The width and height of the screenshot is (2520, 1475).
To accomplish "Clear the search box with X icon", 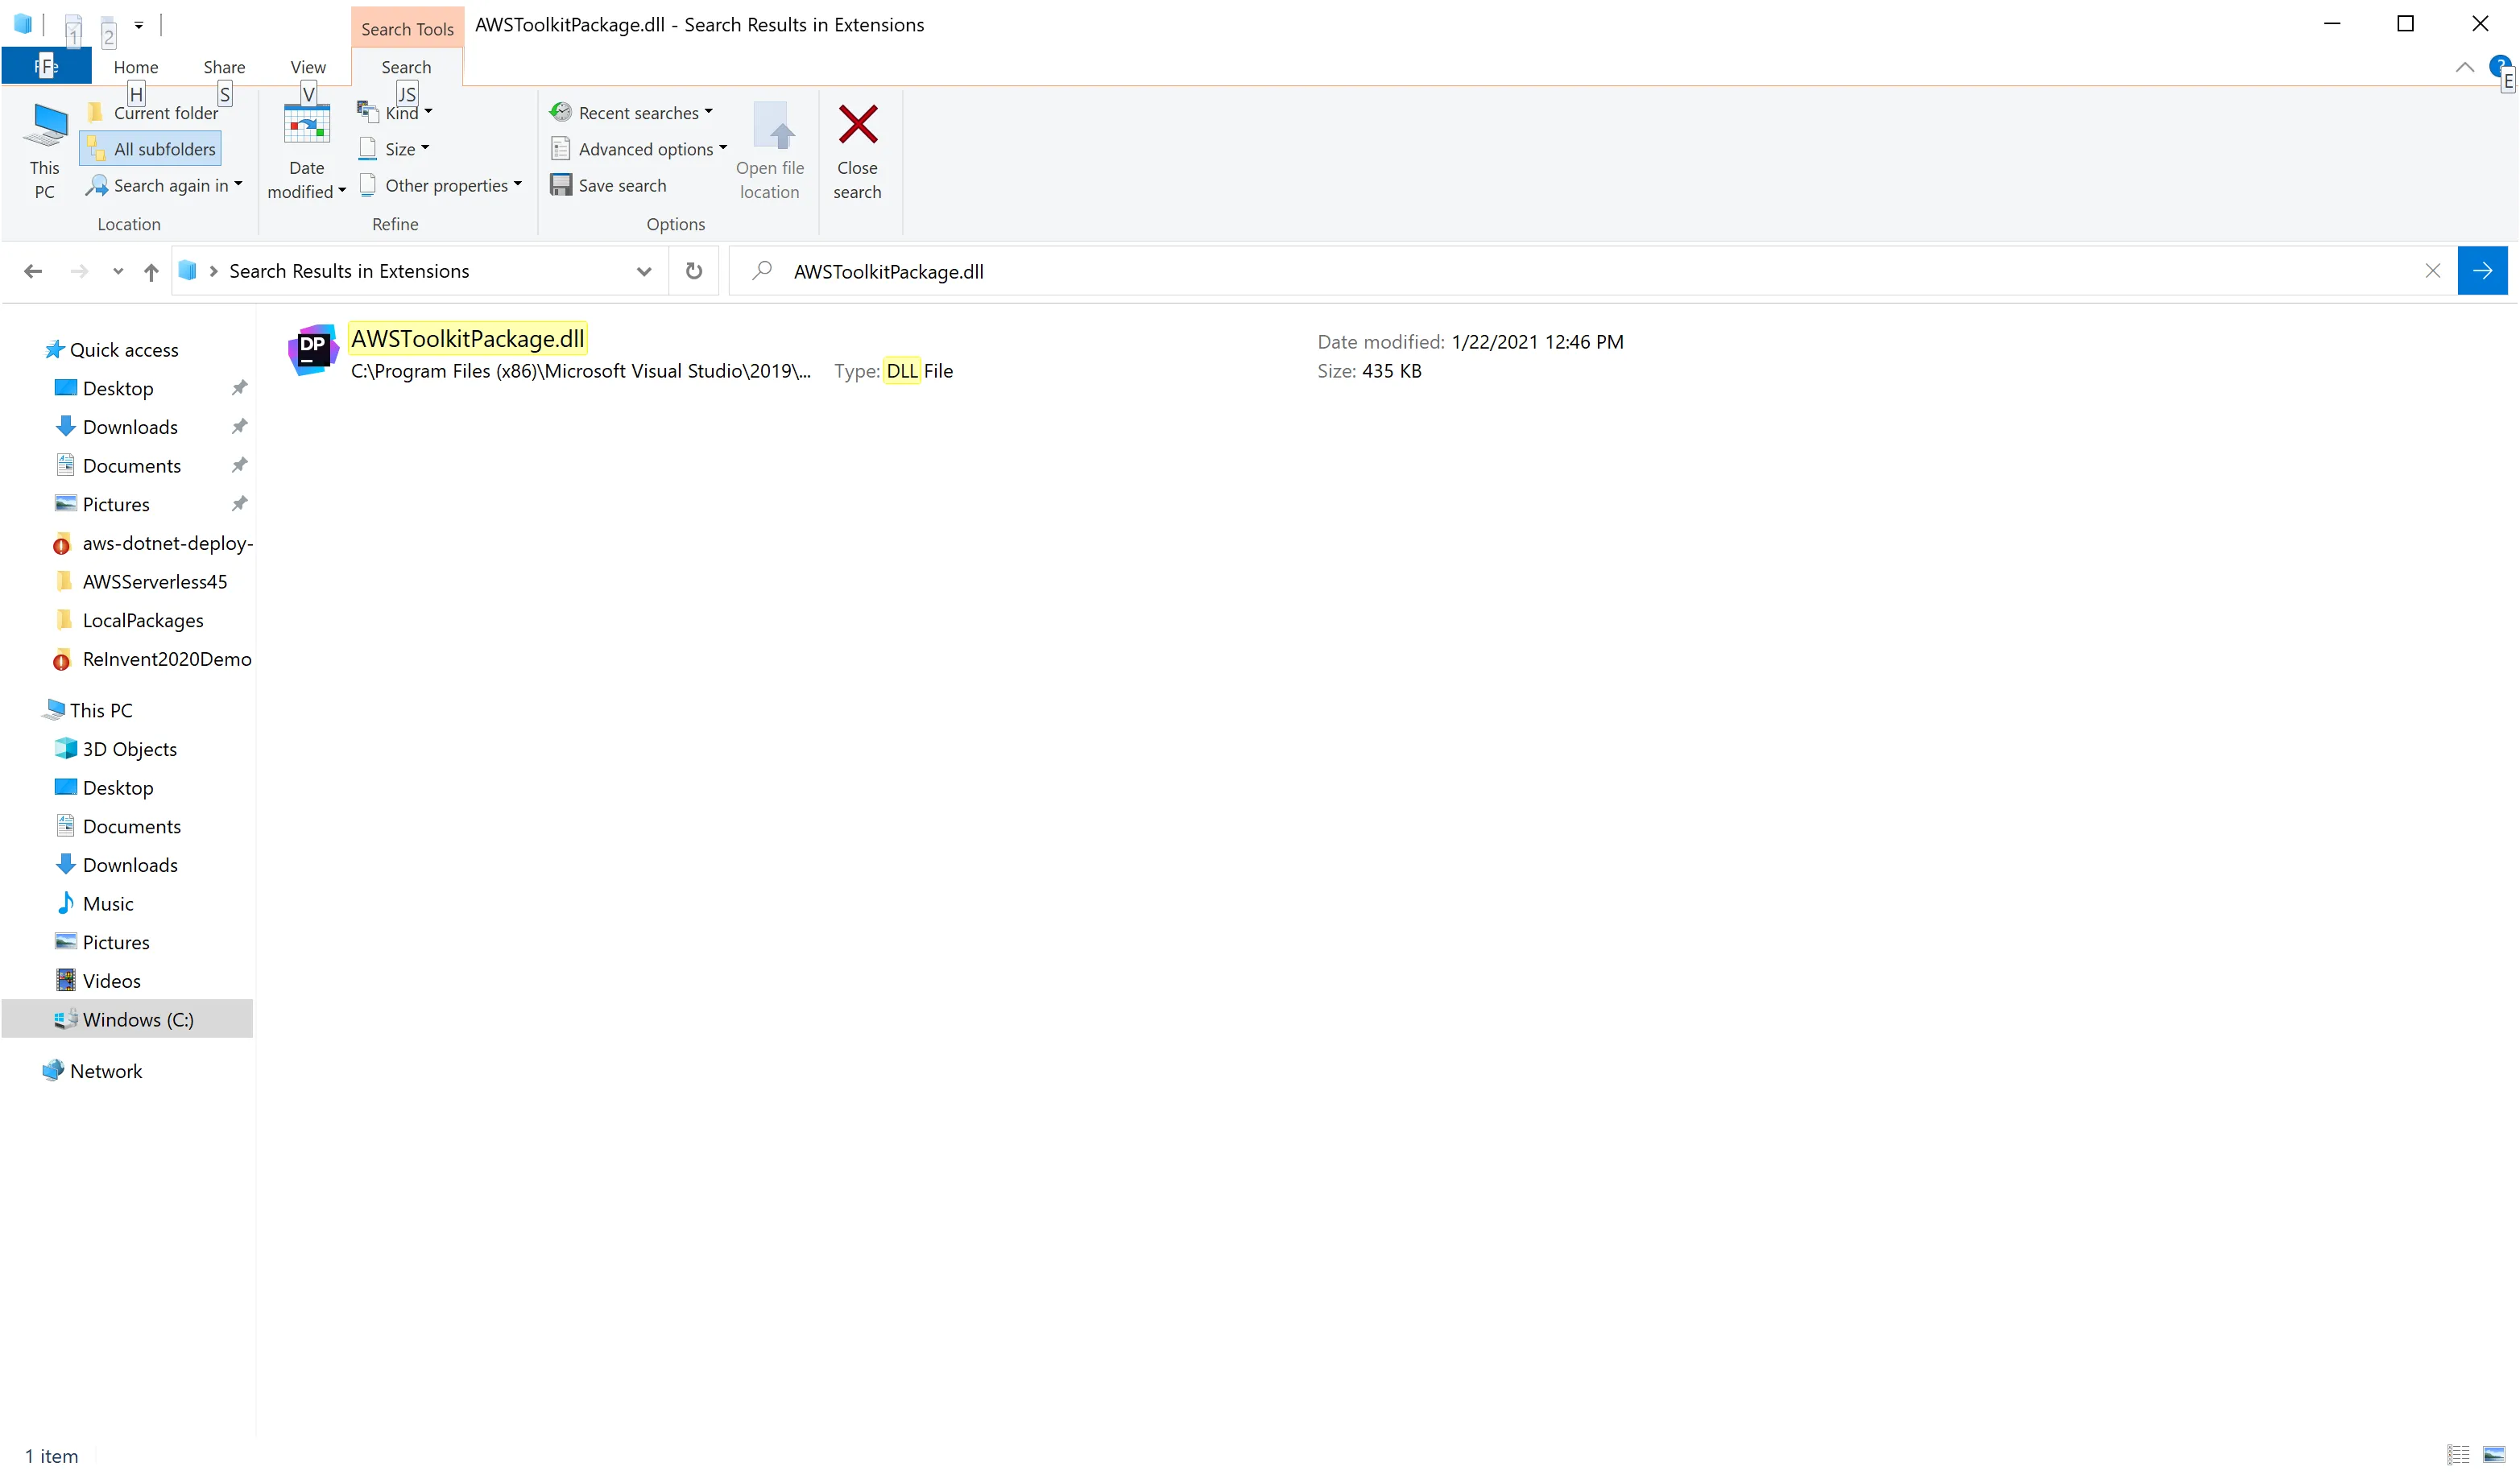I will click(2432, 271).
